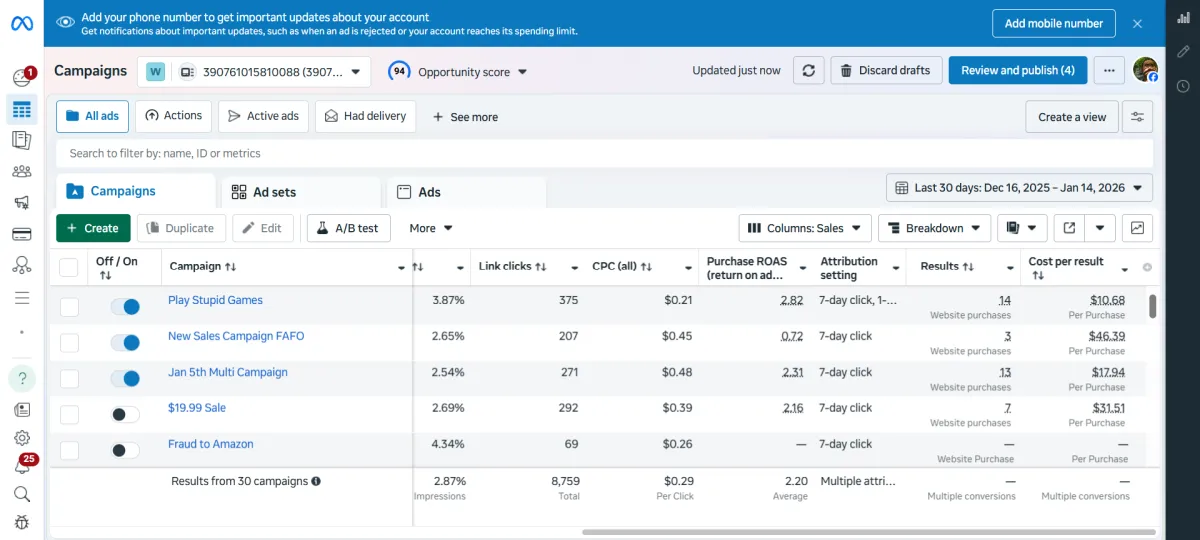
Task: Click the refresh data icon button
Action: click(x=809, y=71)
